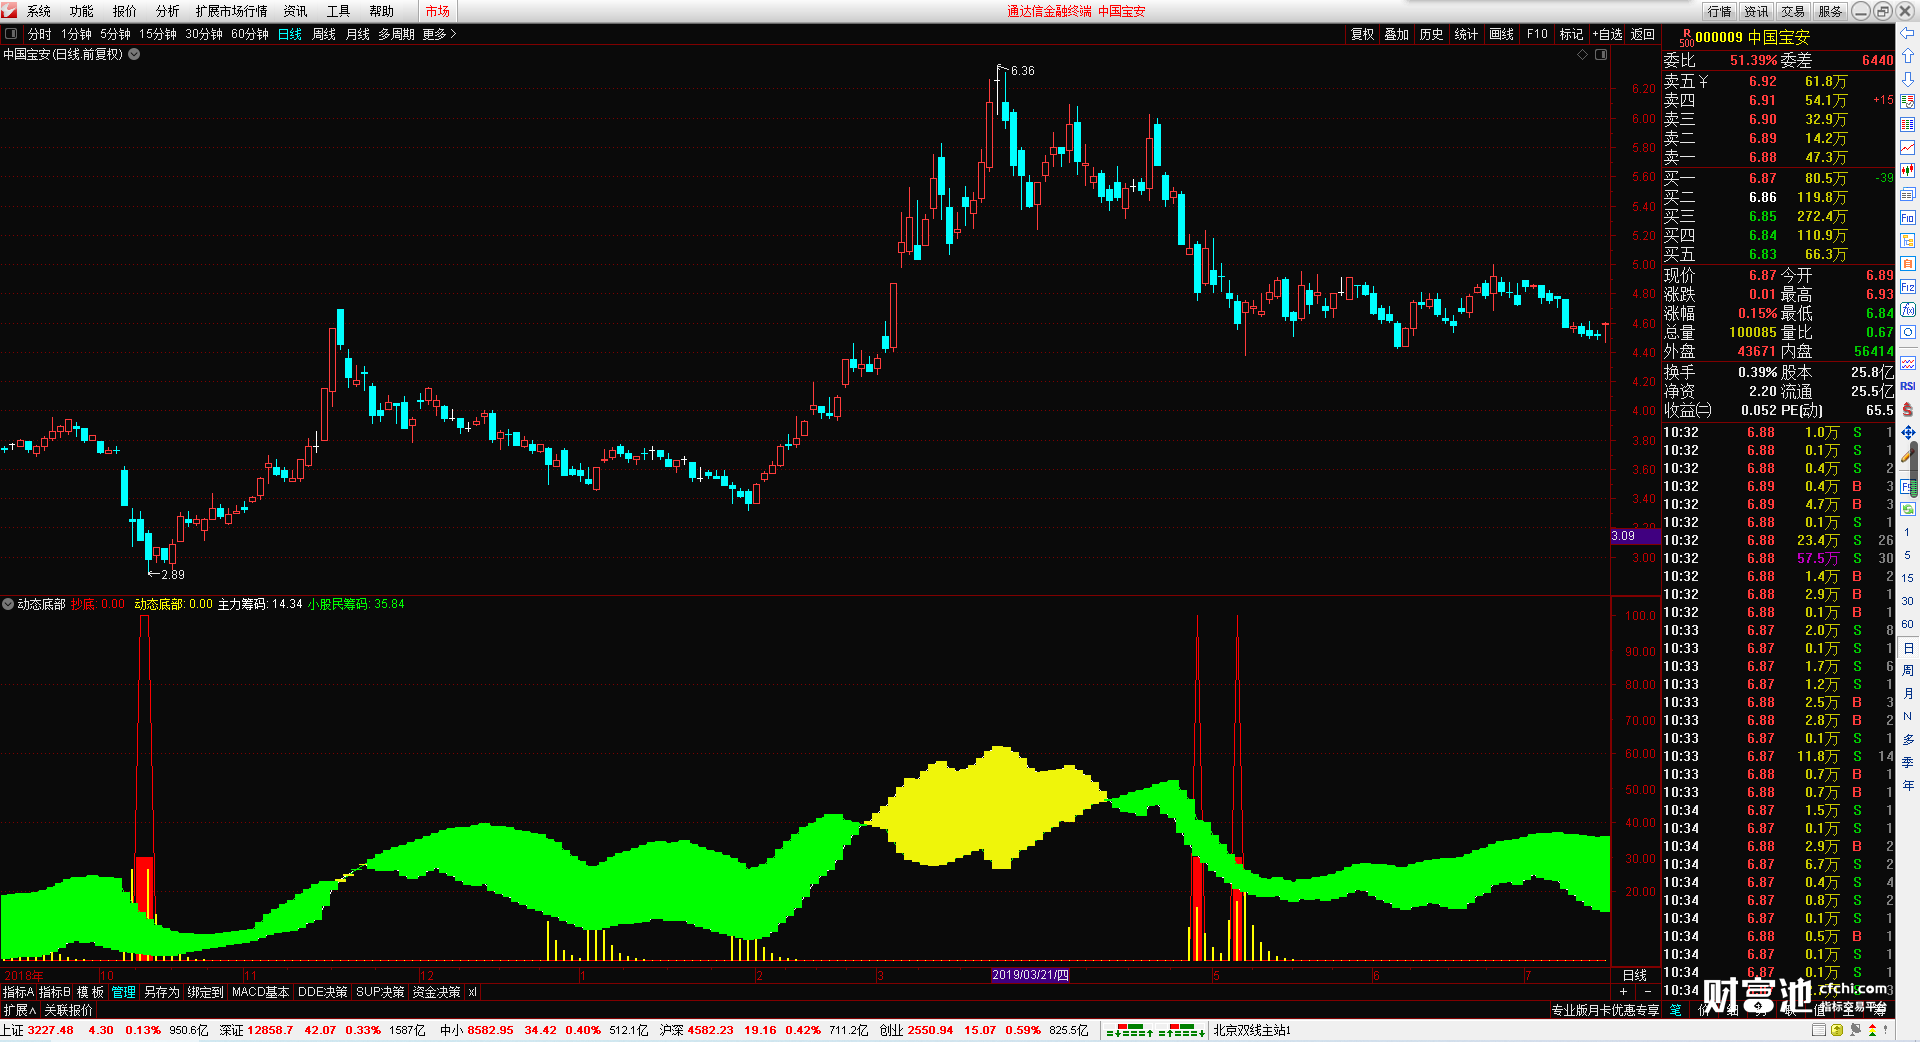Select the RSI indicator icon
Screen dimensions: 1920x1042
click(x=1907, y=386)
